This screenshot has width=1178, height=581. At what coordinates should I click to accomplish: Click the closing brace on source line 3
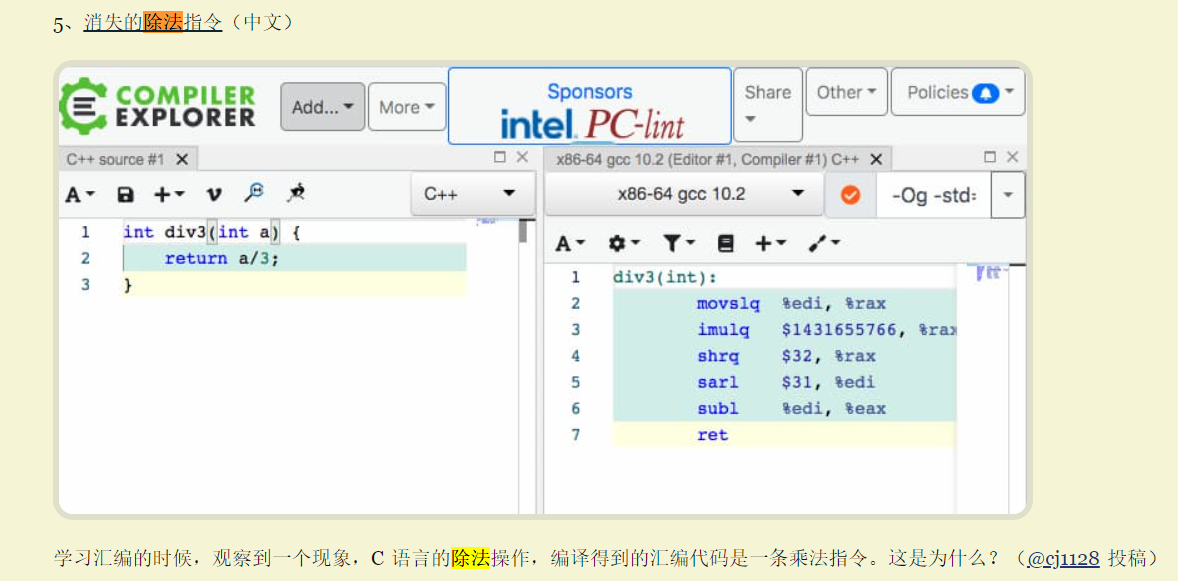(128, 285)
